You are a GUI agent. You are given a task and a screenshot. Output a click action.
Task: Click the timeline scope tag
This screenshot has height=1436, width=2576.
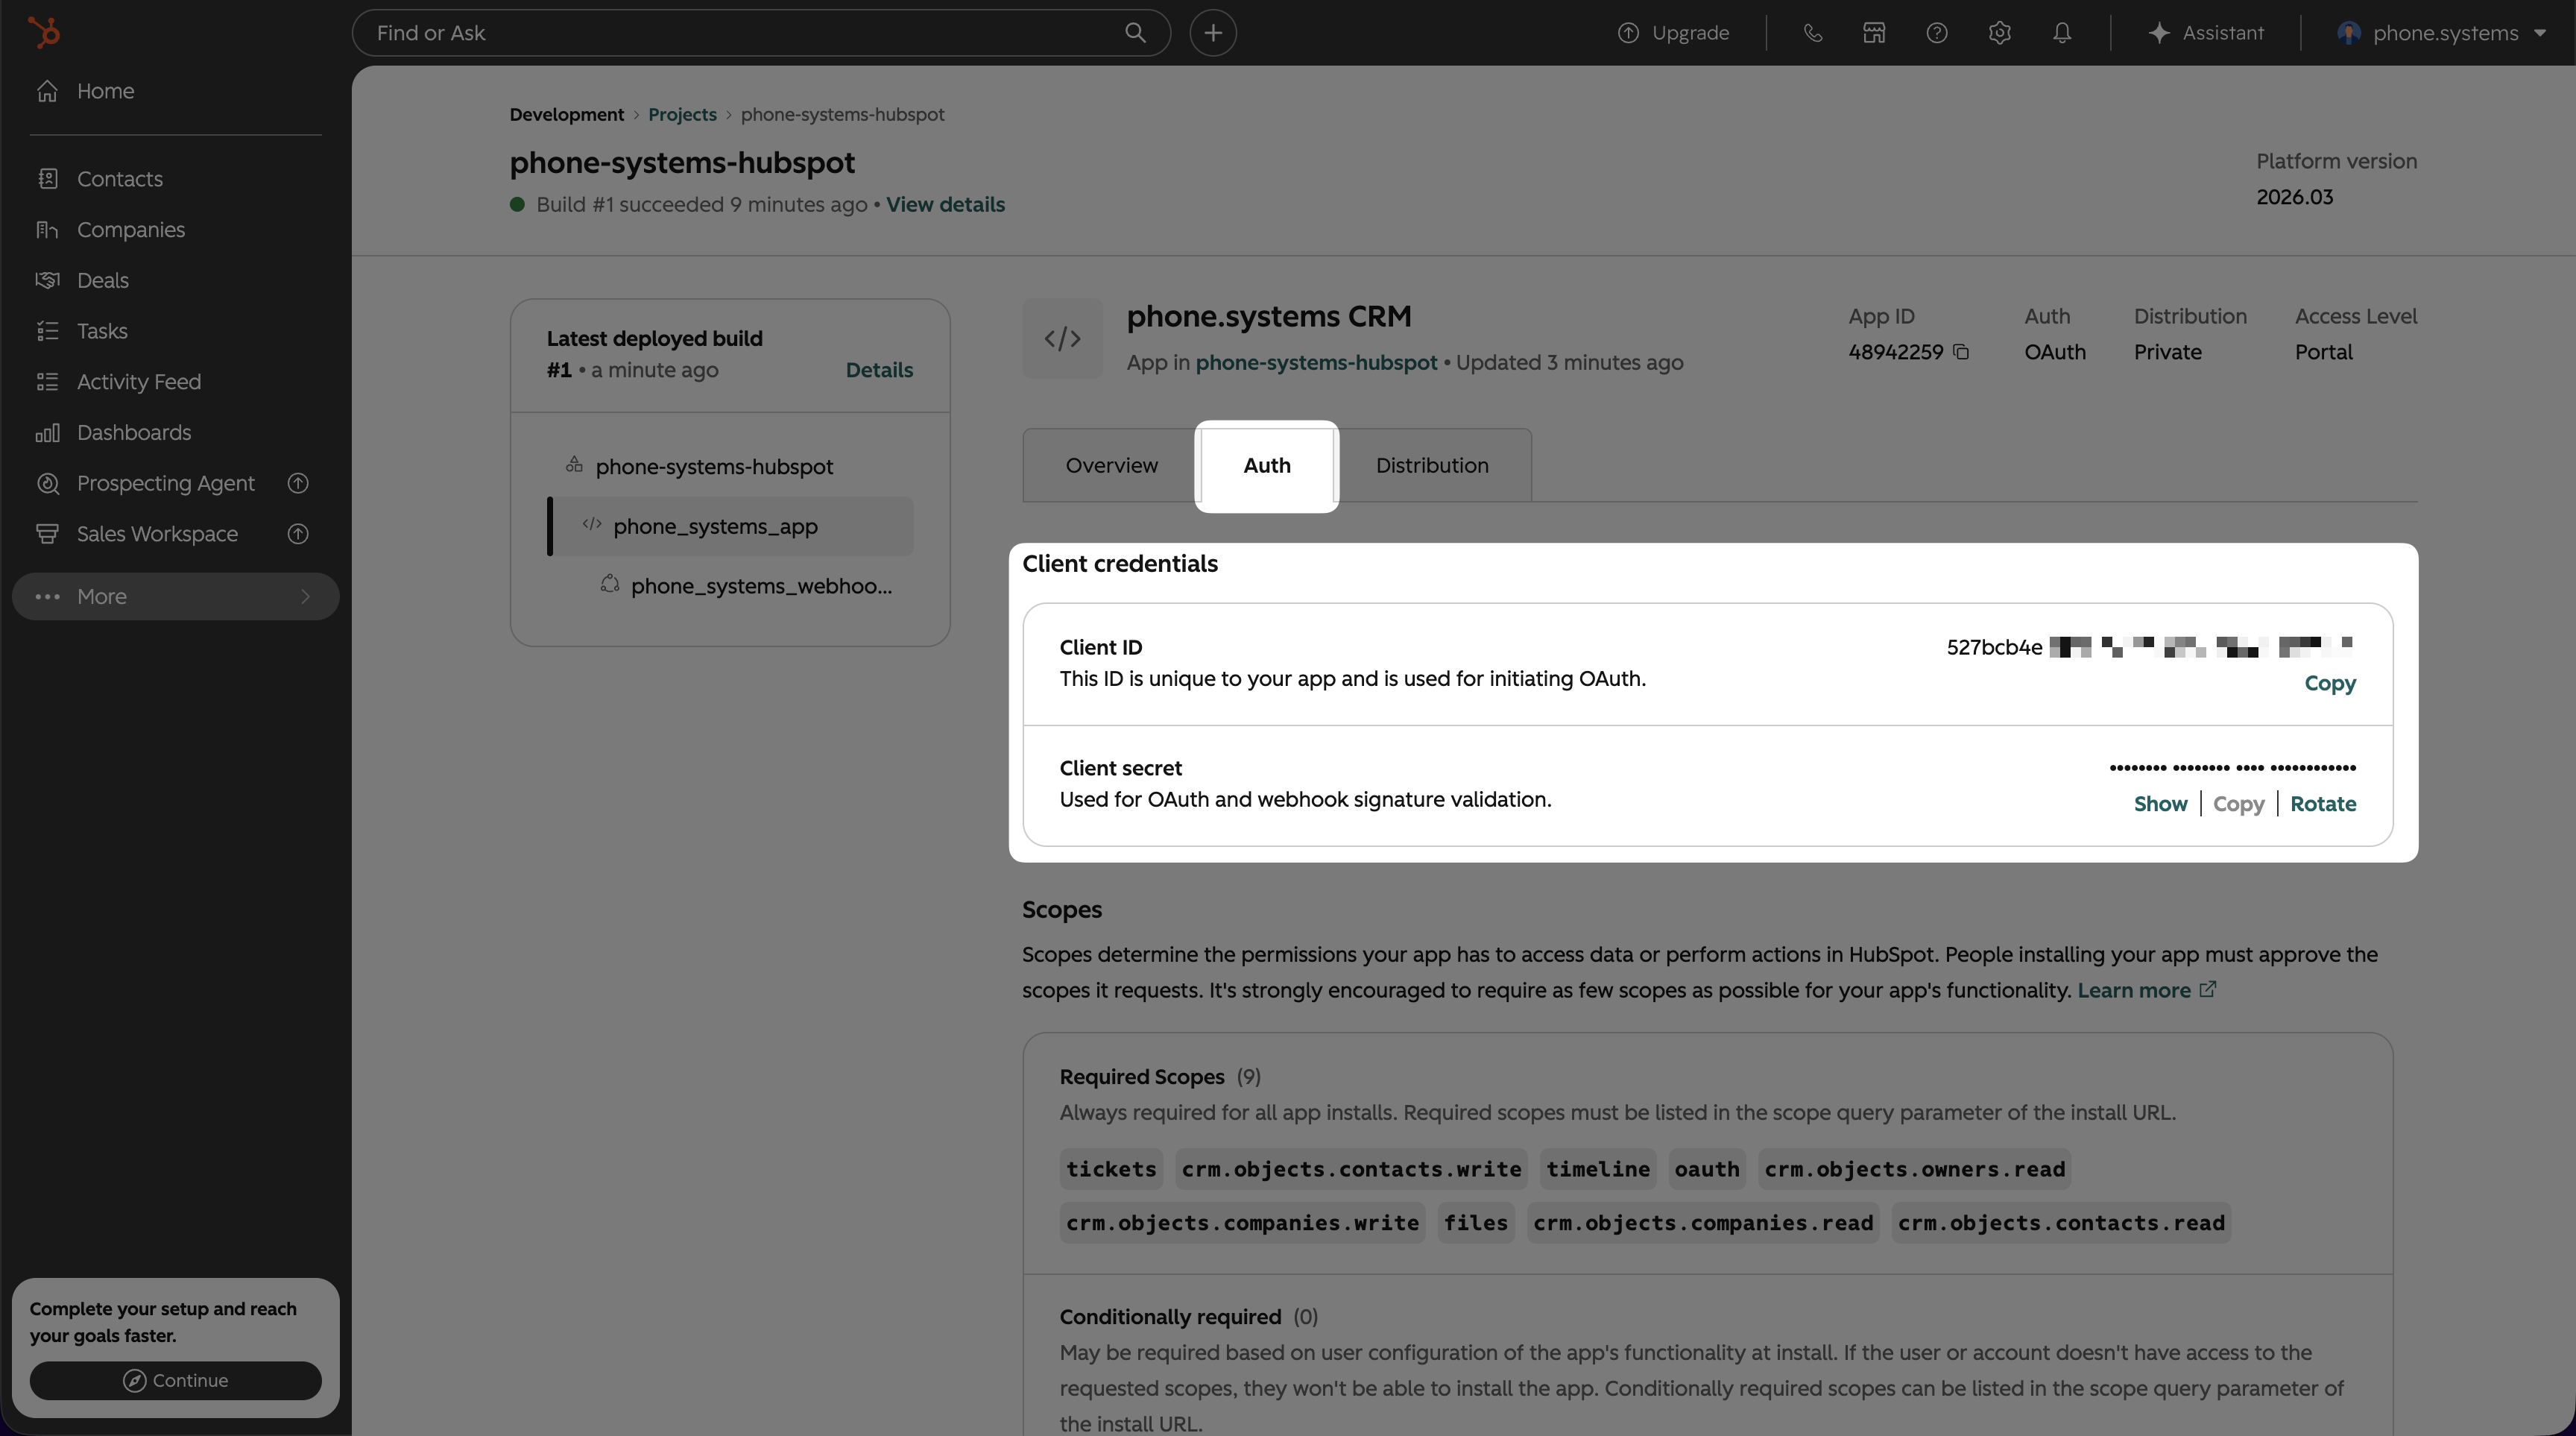[1598, 1169]
